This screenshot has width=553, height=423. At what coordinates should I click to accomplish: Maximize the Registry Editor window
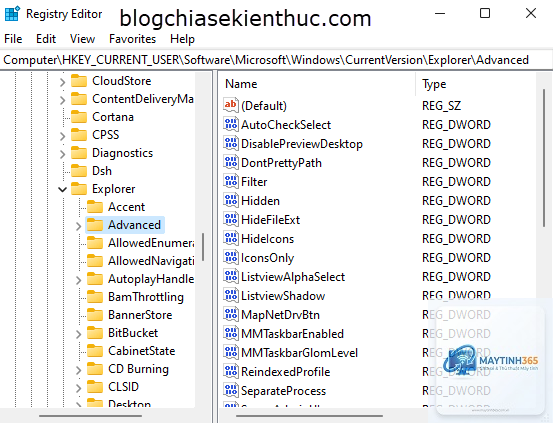tap(485, 13)
